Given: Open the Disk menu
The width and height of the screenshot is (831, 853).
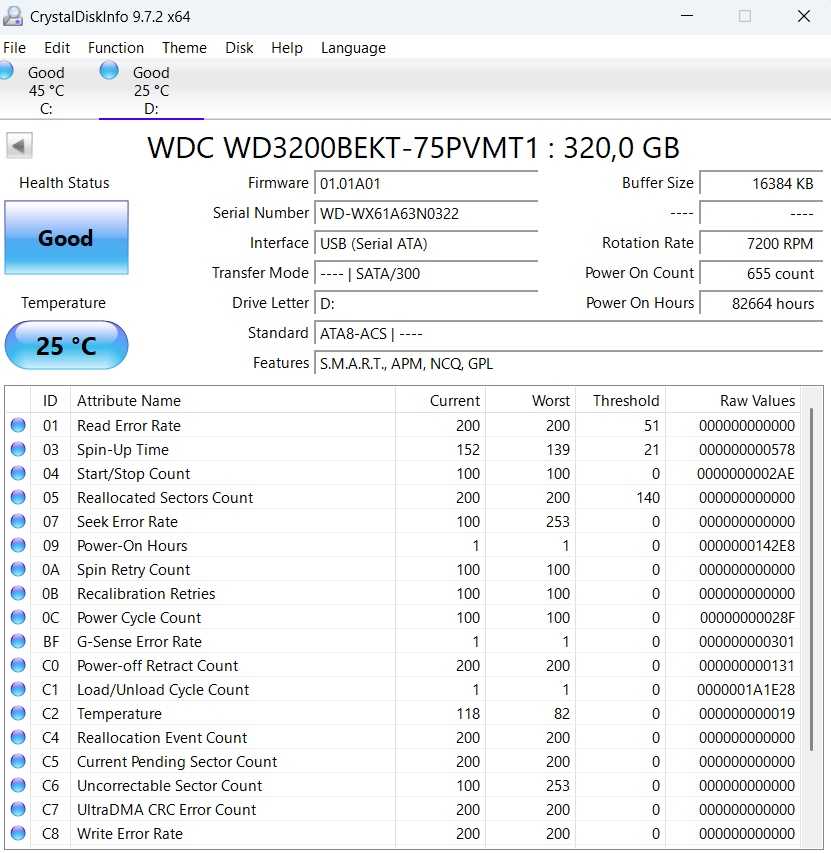Looking at the screenshot, I should pyautogui.click(x=239, y=47).
